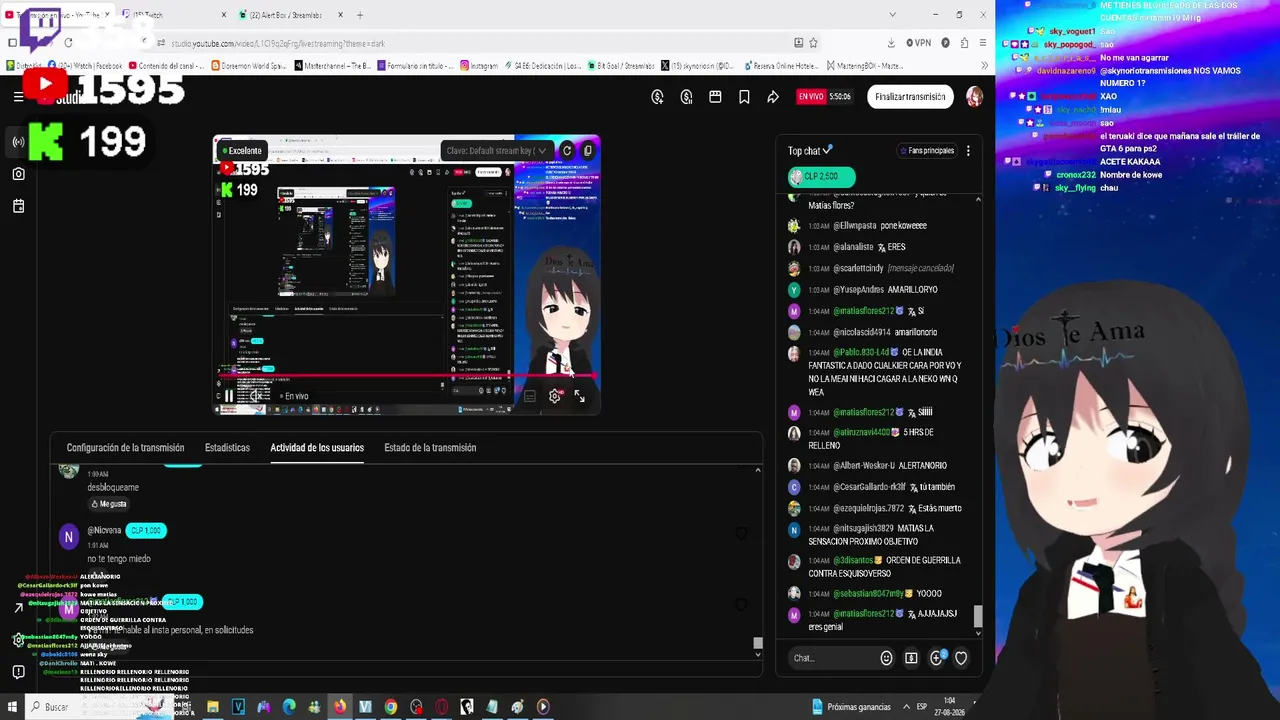The height and width of the screenshot is (720, 1280).
Task: Open a new browser tab with plus
Action: (x=360, y=15)
